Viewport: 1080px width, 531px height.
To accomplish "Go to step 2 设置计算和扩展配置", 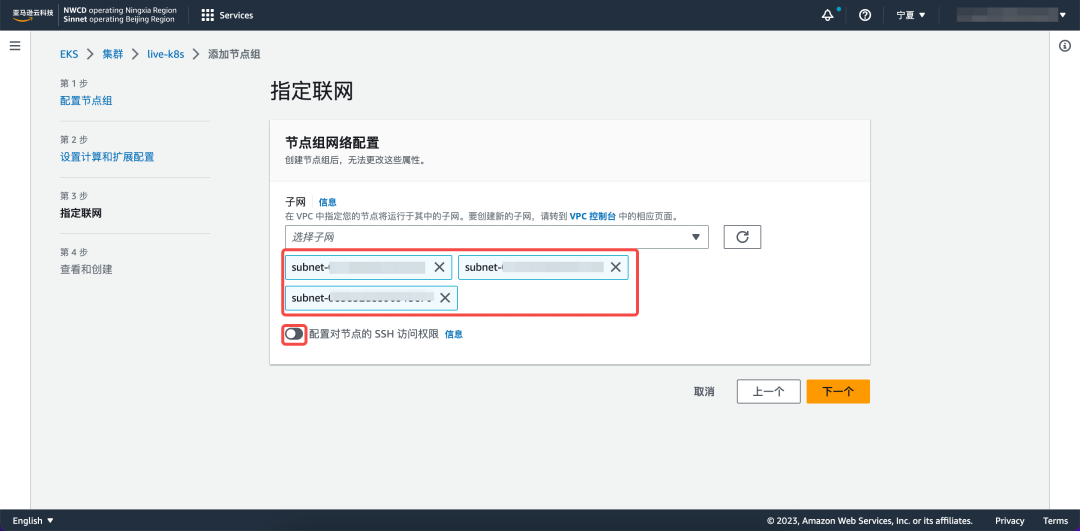I will (x=107, y=156).
